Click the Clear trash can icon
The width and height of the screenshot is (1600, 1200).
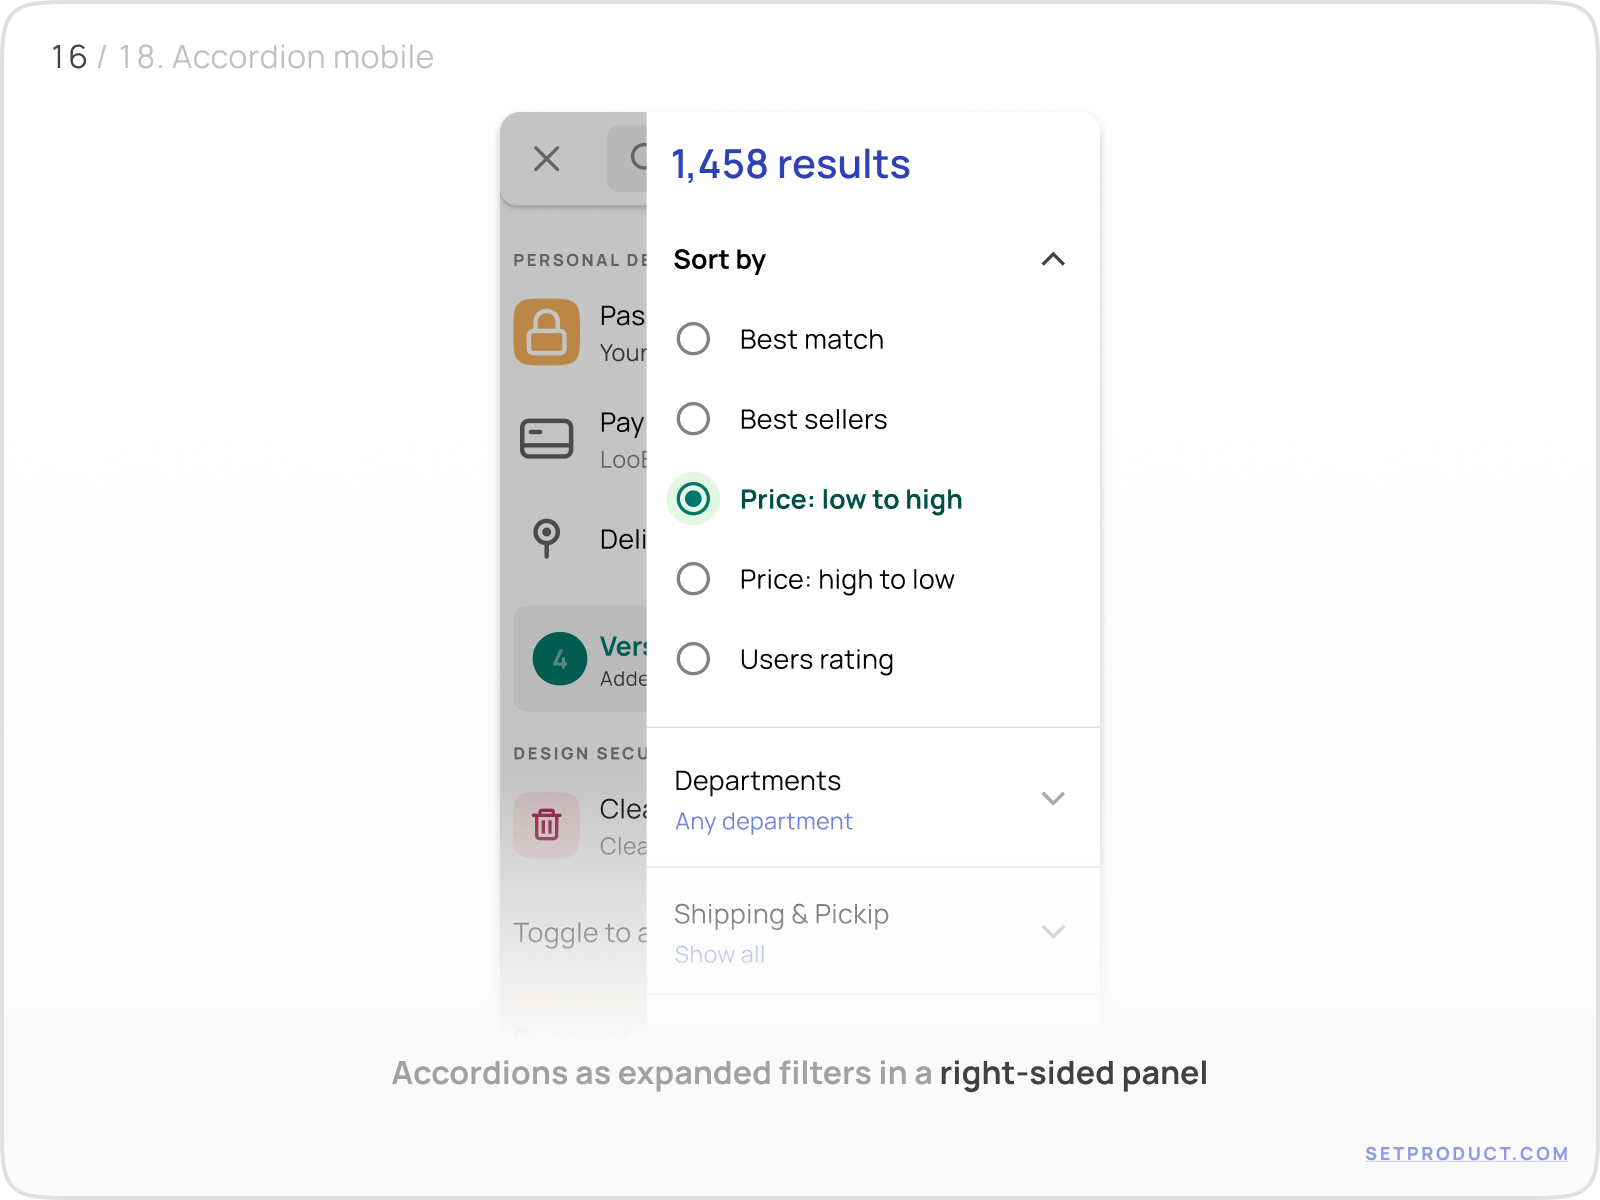tap(546, 826)
